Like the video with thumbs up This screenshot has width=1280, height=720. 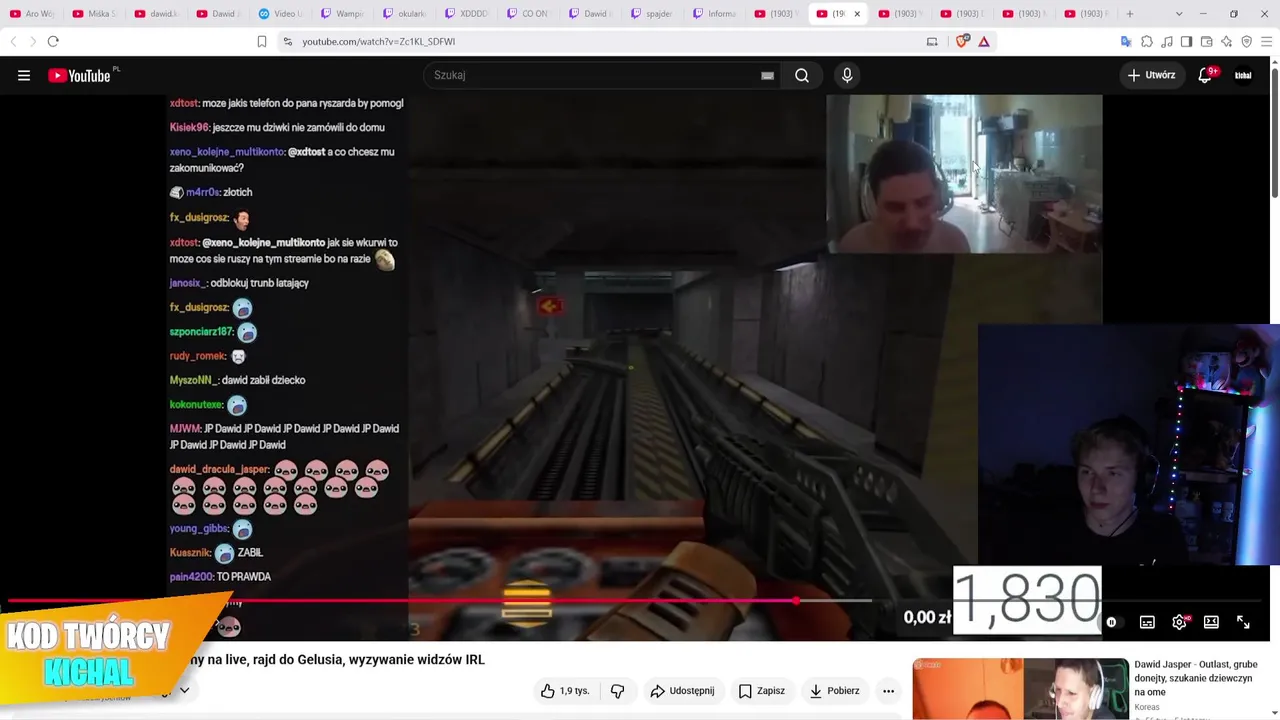click(565, 691)
